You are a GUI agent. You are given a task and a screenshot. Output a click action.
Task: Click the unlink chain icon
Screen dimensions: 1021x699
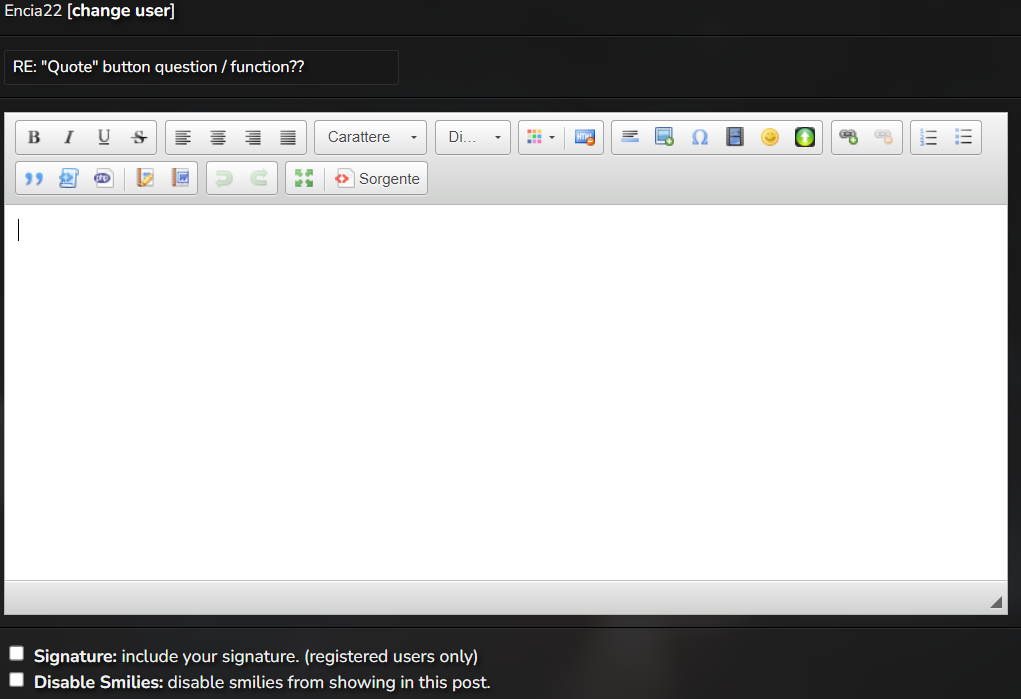click(884, 137)
